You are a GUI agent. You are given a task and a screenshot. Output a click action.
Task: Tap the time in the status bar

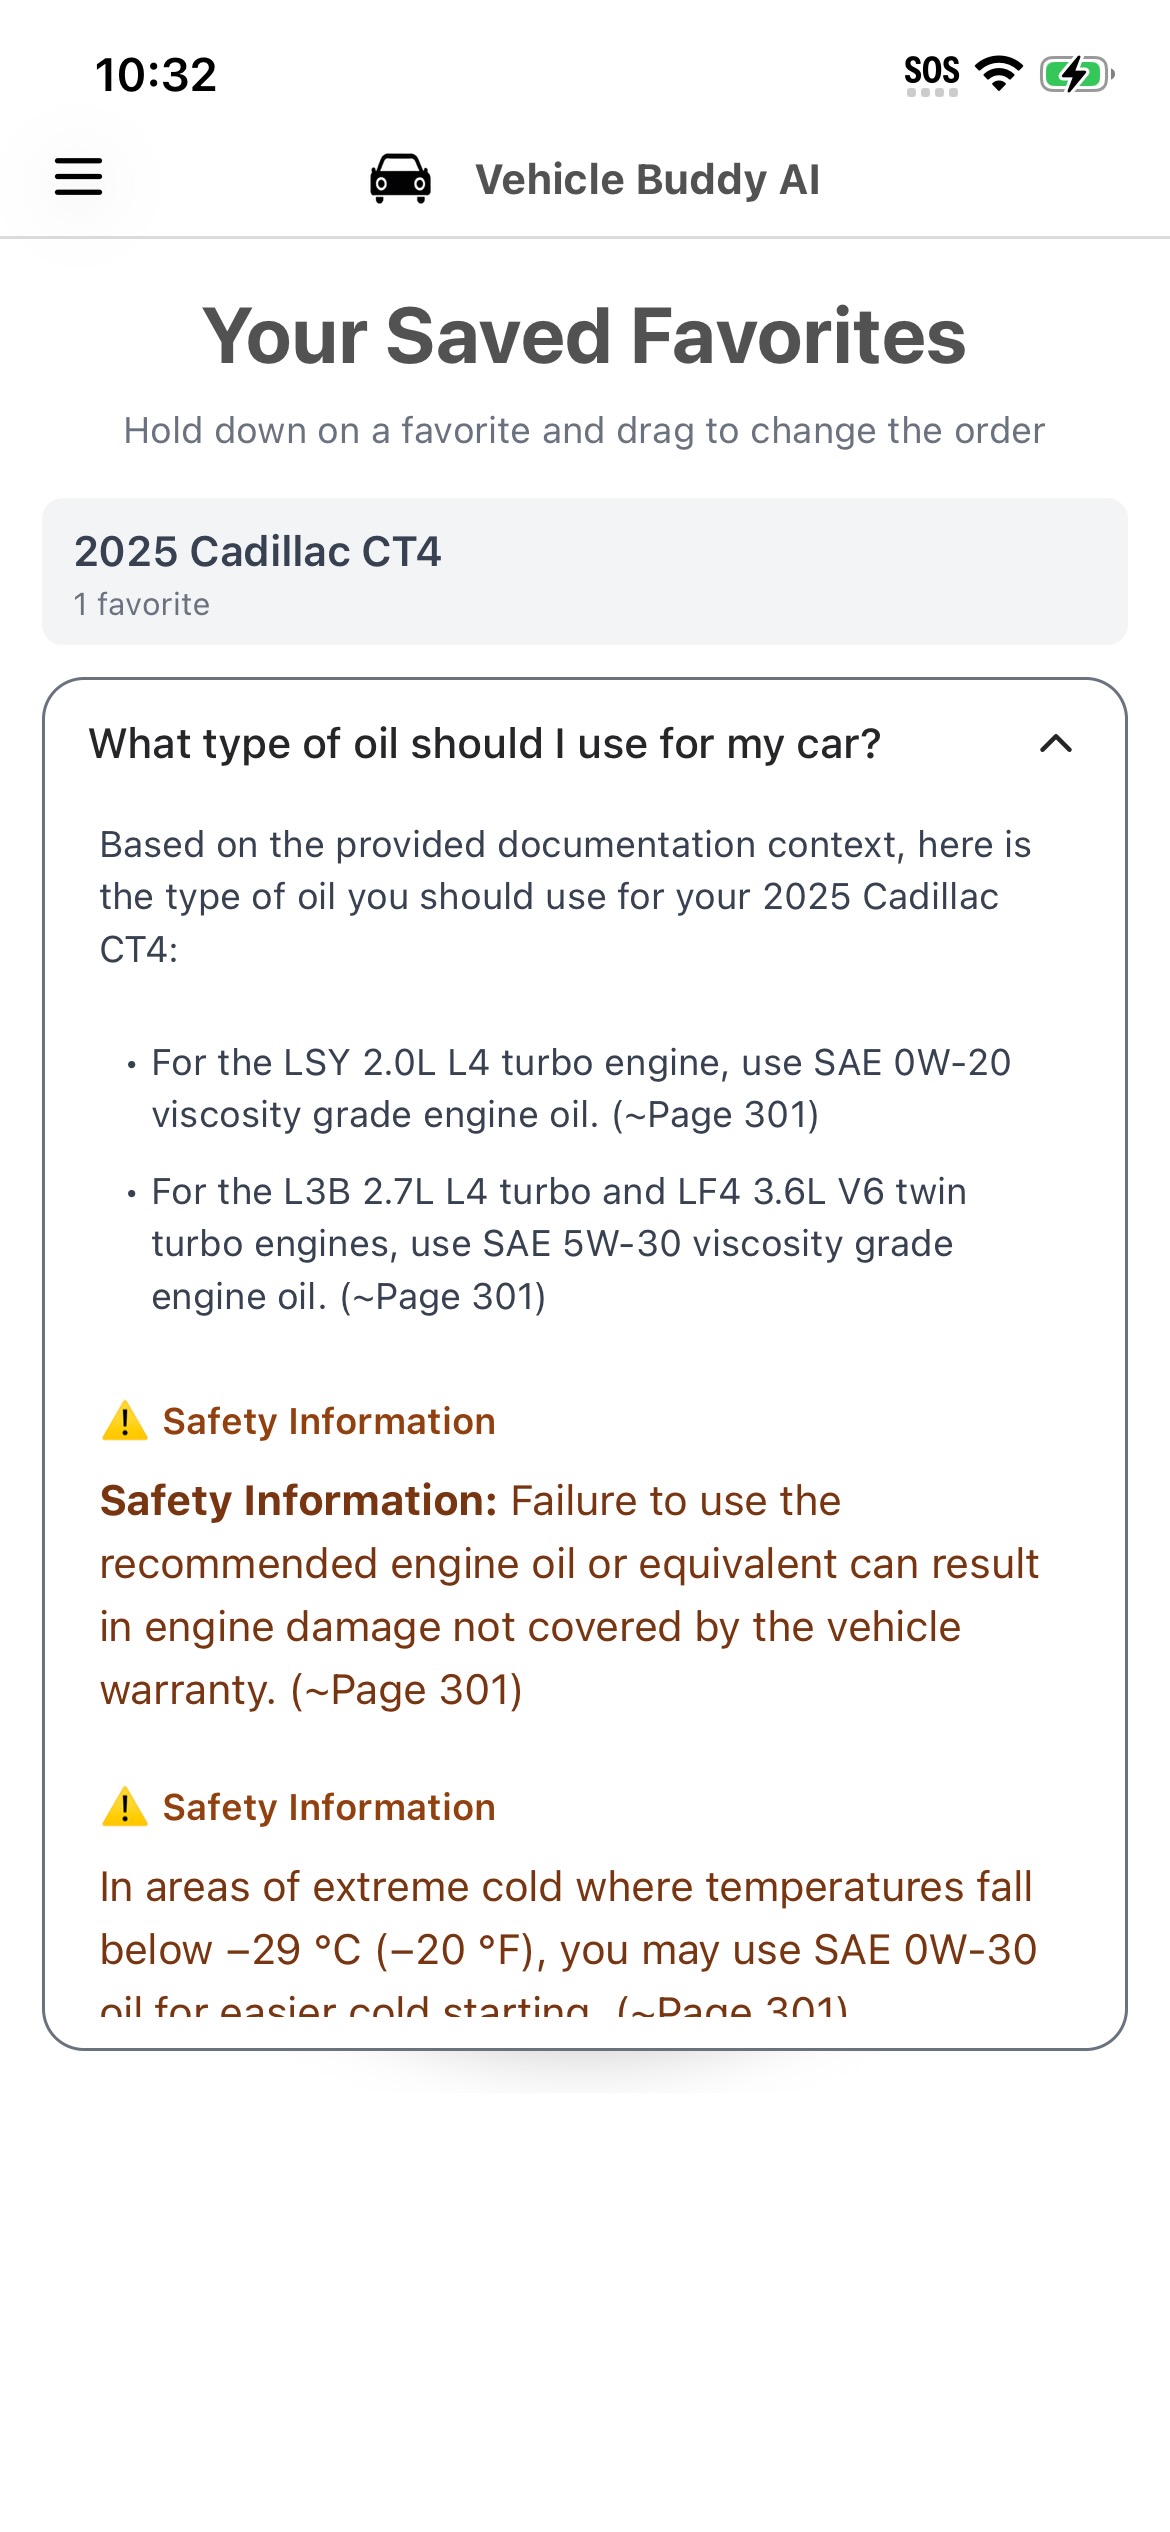click(156, 75)
